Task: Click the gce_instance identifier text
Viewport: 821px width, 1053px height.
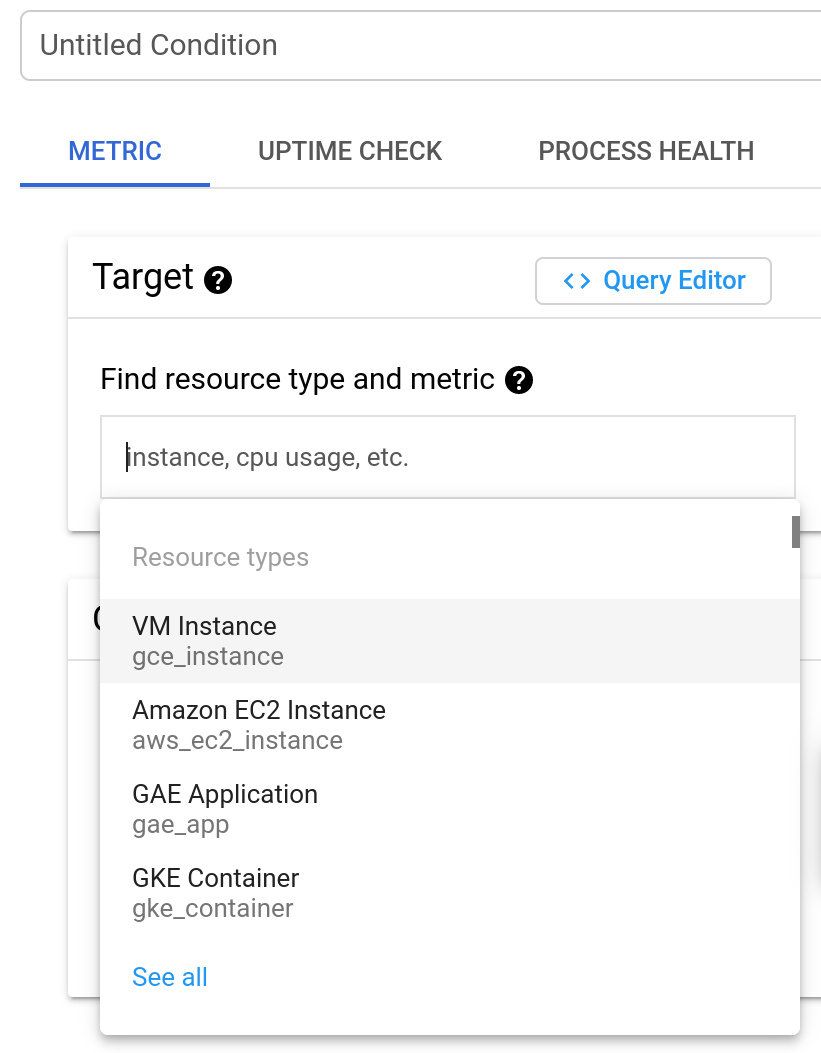Action: (208, 657)
